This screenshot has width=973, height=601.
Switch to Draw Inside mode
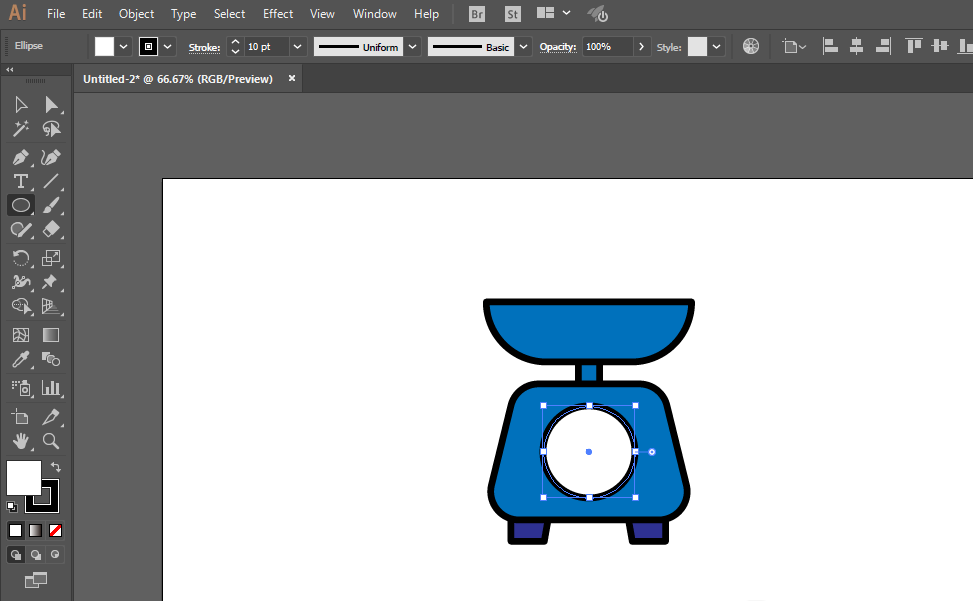55,554
